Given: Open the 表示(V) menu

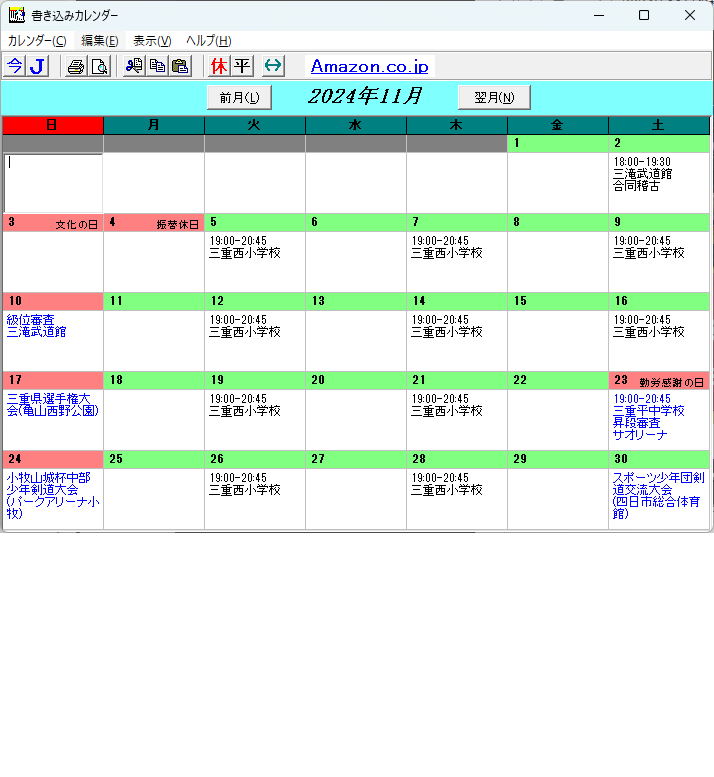Looking at the screenshot, I should 152,41.
